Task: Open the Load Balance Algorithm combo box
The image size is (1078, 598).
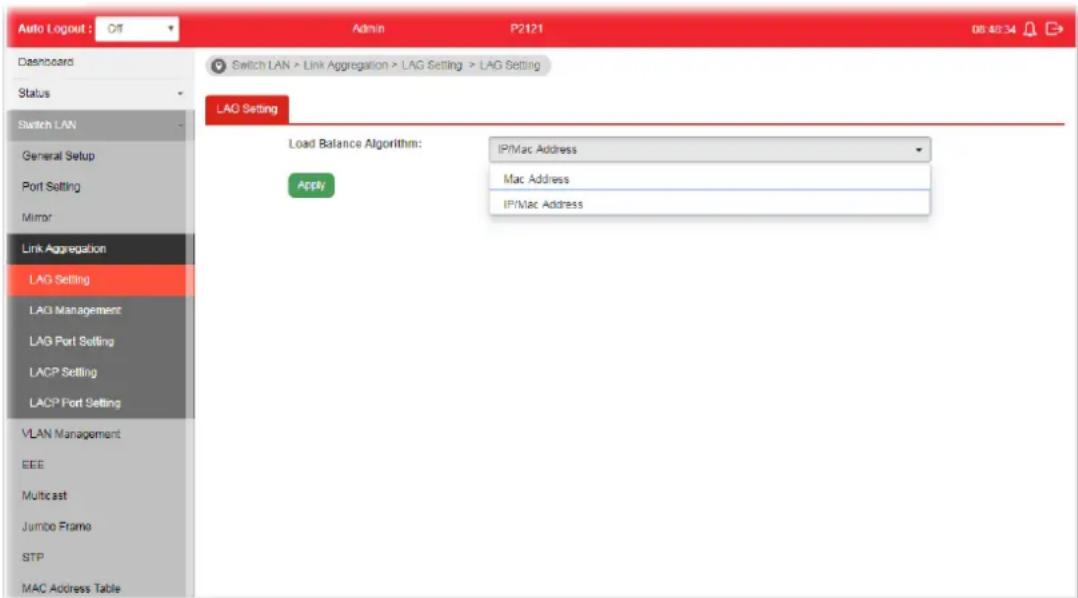Action: pos(710,149)
